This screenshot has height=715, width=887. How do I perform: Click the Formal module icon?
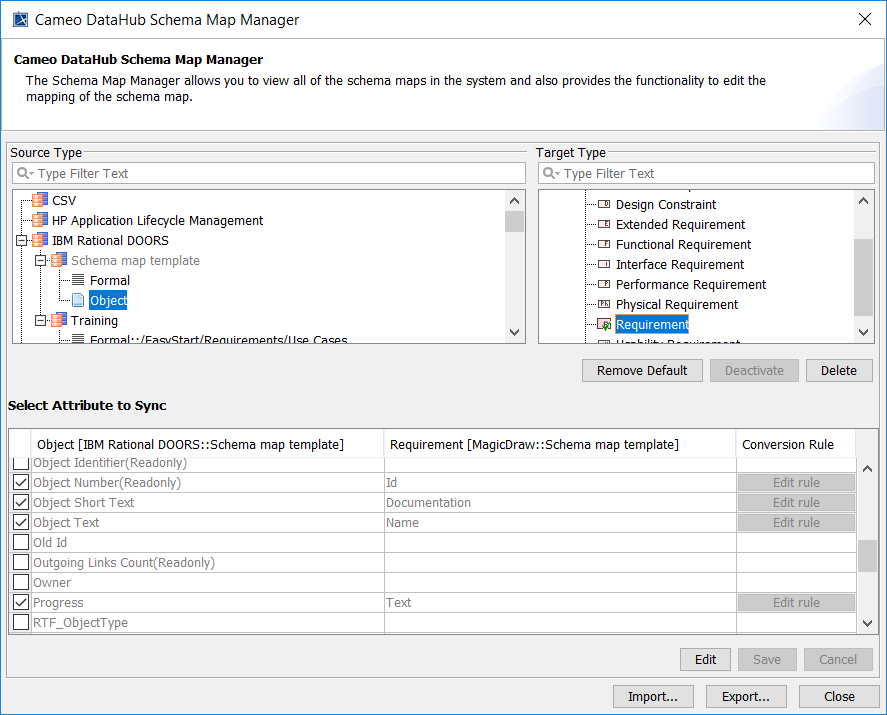coord(78,281)
